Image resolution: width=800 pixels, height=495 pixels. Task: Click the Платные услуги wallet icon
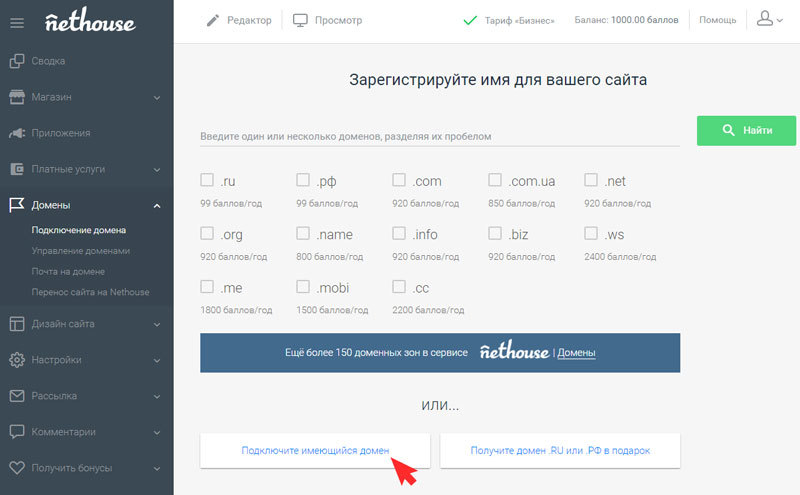point(17,169)
